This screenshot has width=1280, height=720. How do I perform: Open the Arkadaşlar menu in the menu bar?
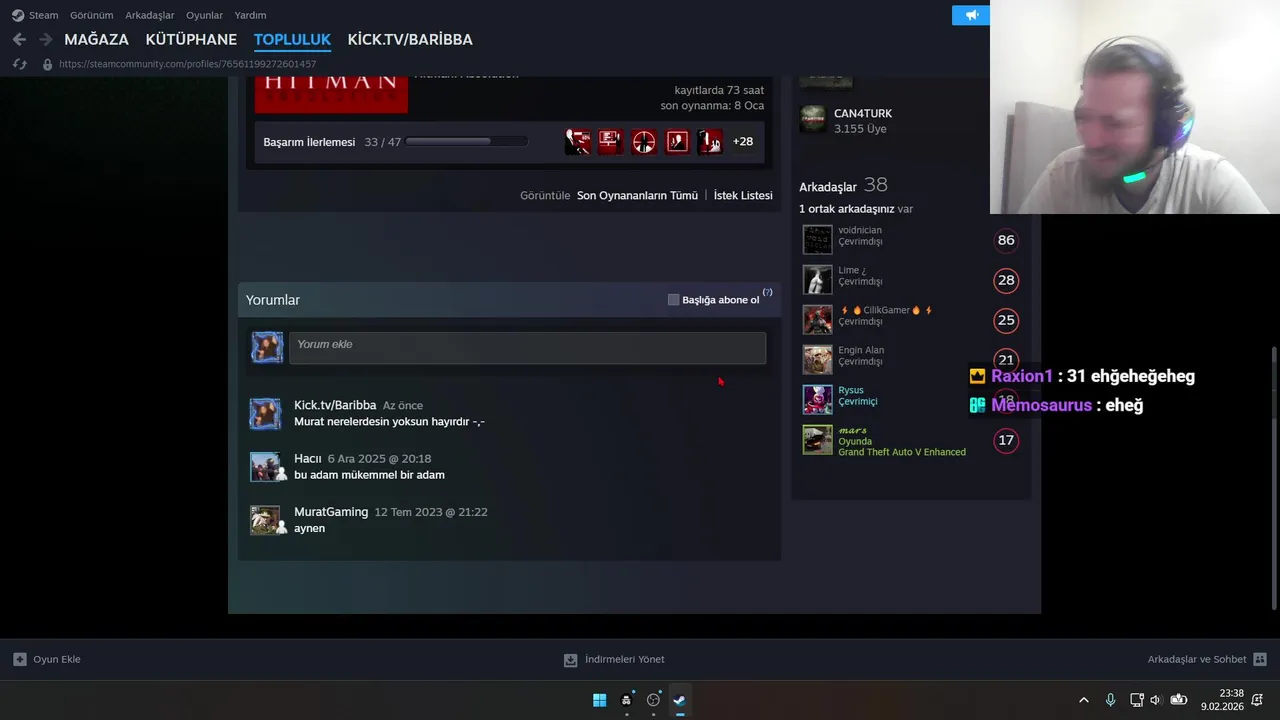[x=149, y=15]
